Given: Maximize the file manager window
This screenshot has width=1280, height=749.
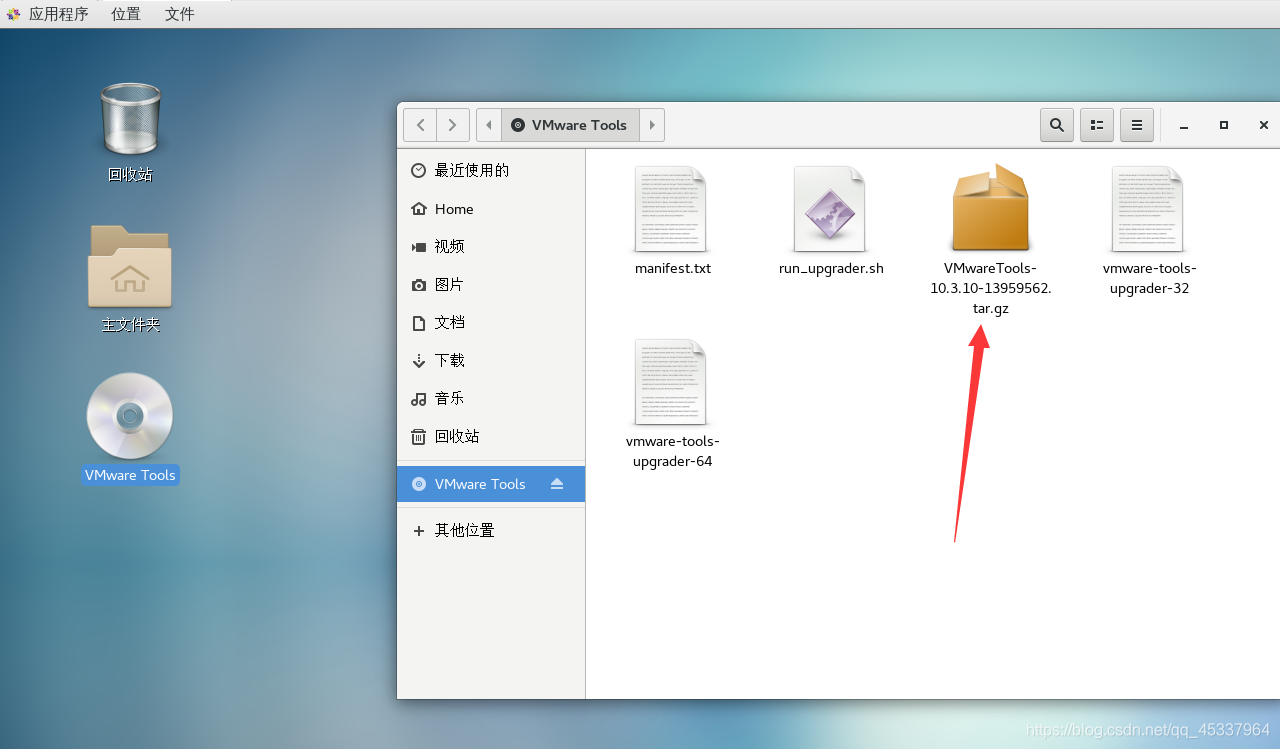Looking at the screenshot, I should coord(1224,125).
